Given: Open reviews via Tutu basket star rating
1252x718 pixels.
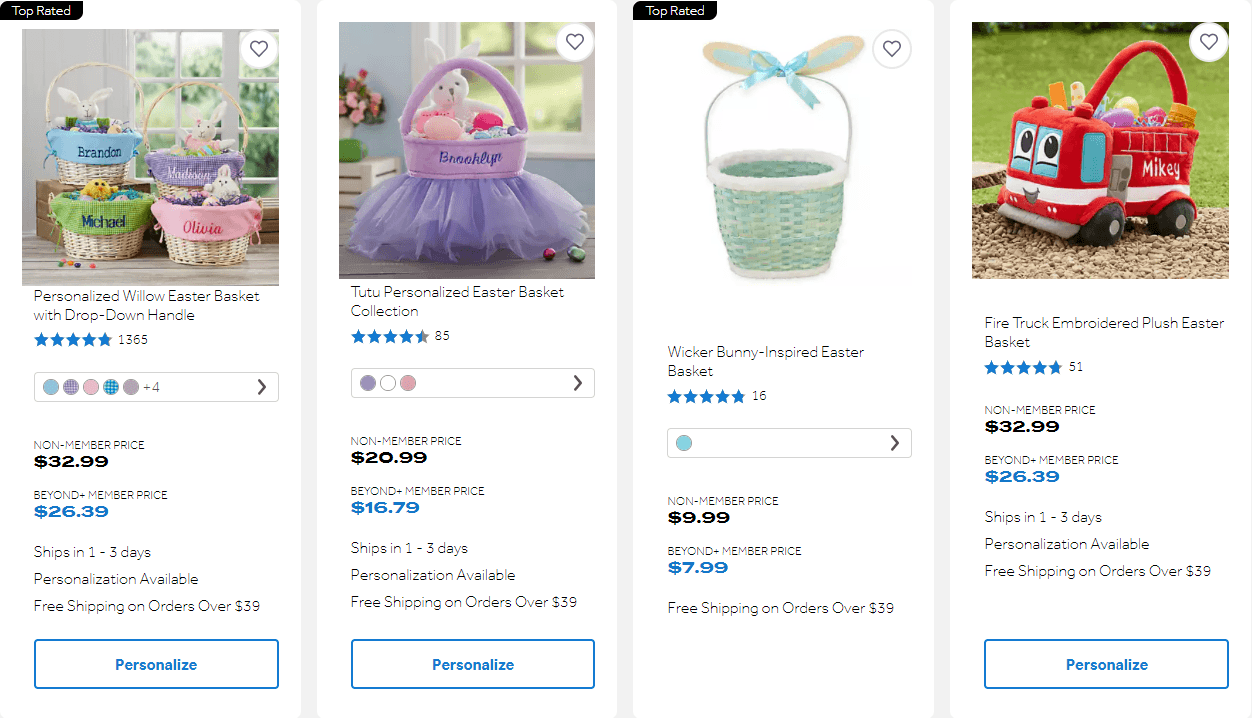Looking at the screenshot, I should coord(389,336).
